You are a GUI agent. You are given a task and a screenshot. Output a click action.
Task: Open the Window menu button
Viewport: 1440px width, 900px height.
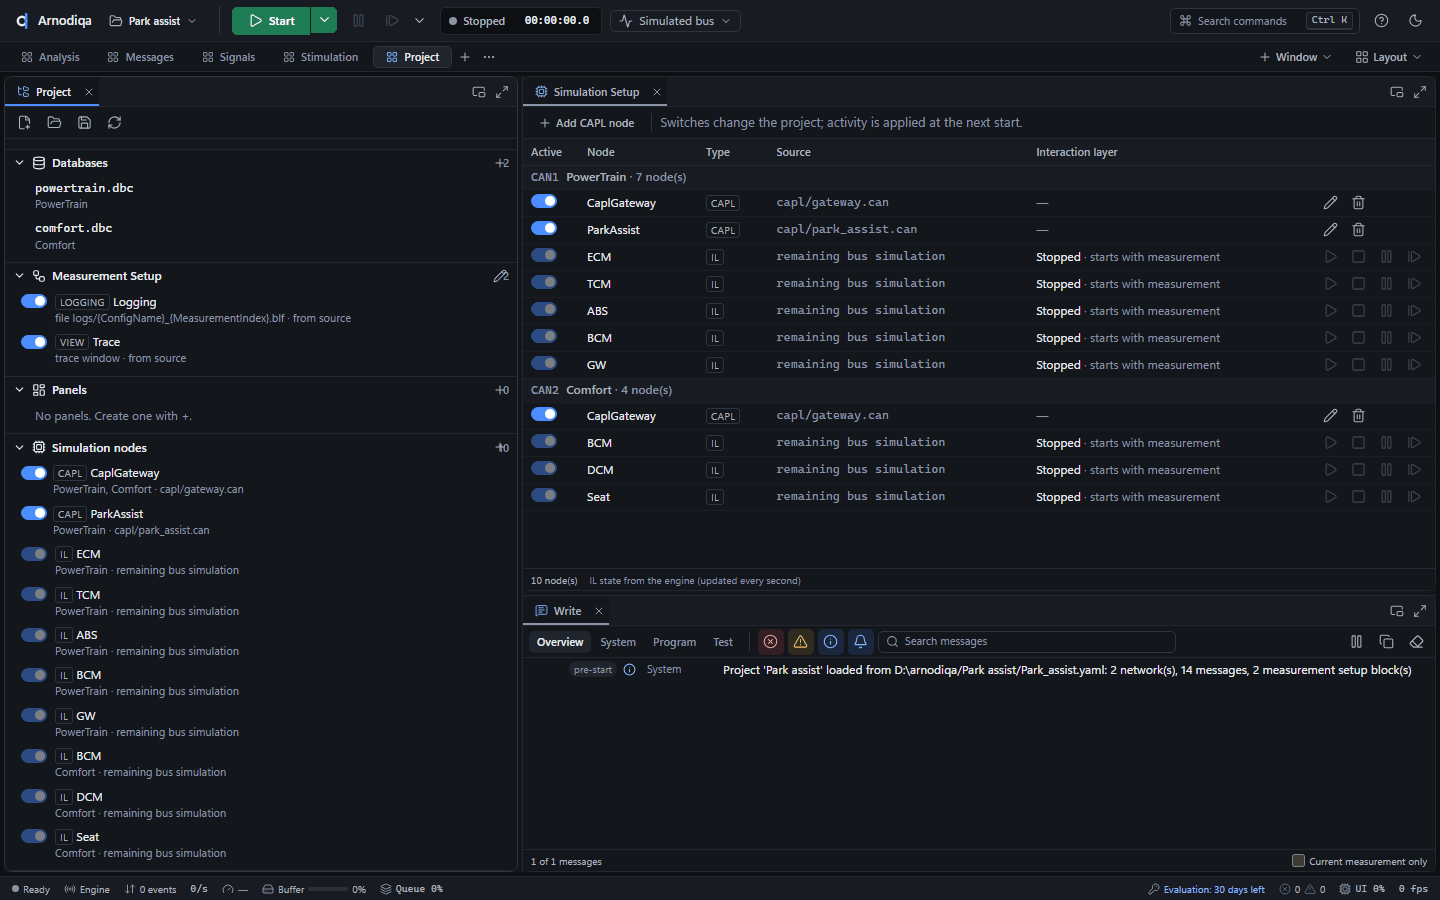click(x=1296, y=57)
